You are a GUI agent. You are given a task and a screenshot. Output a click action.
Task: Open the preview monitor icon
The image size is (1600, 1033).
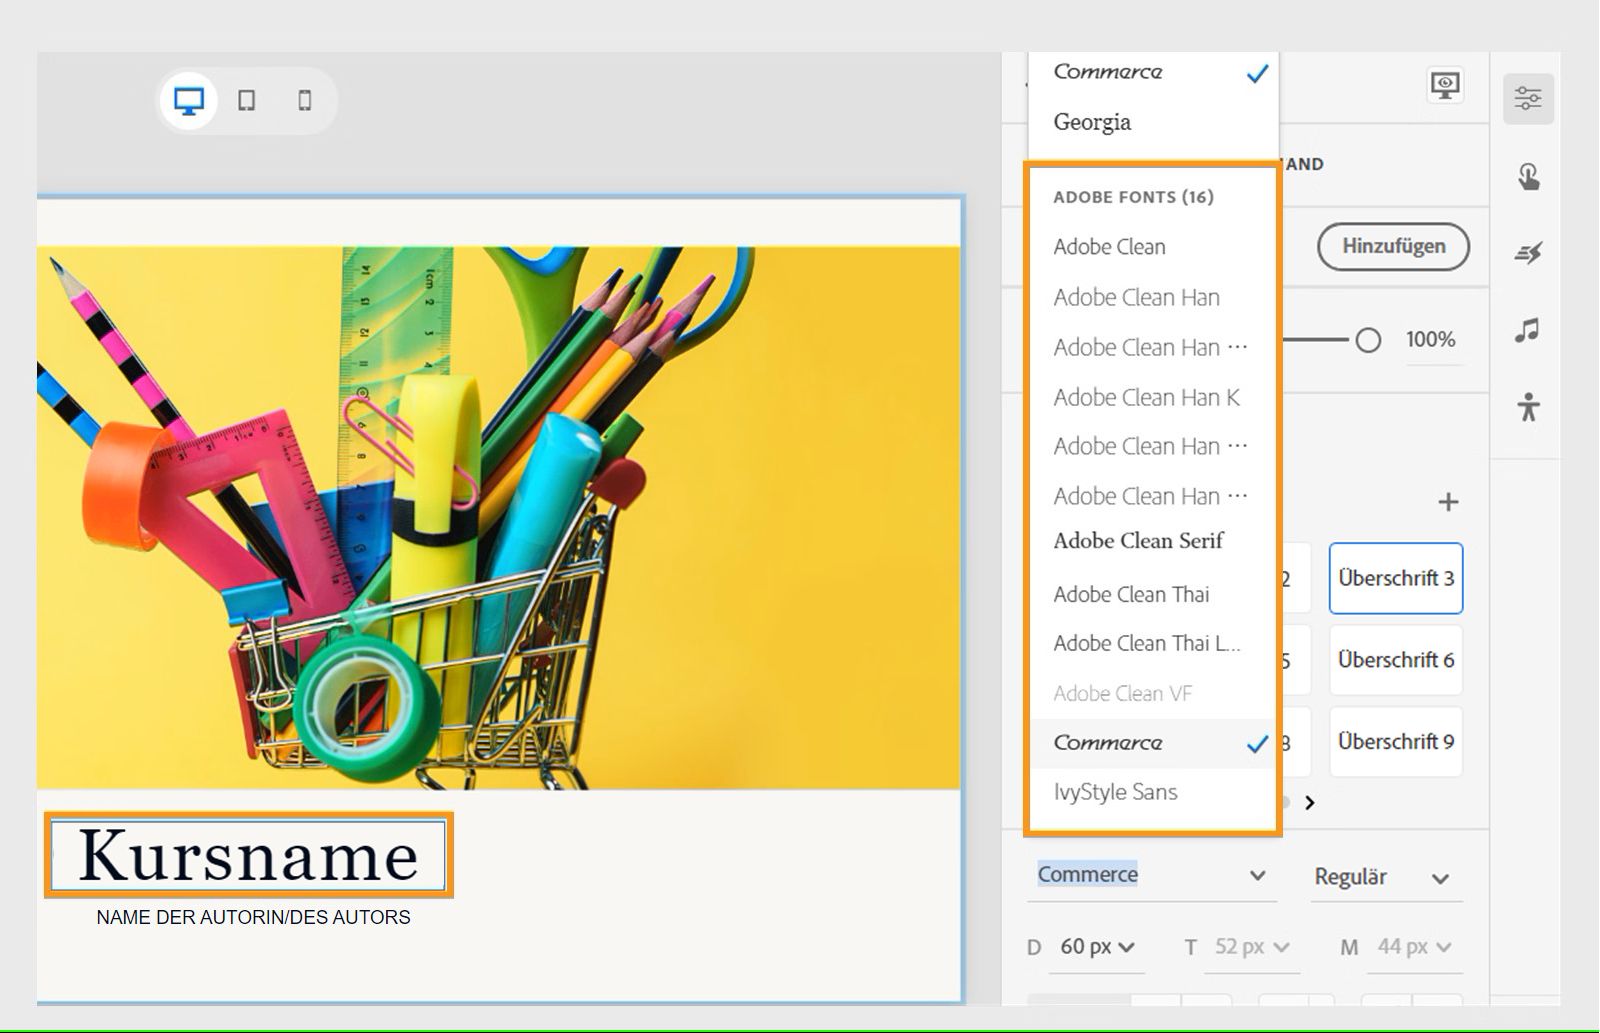coord(1445,86)
